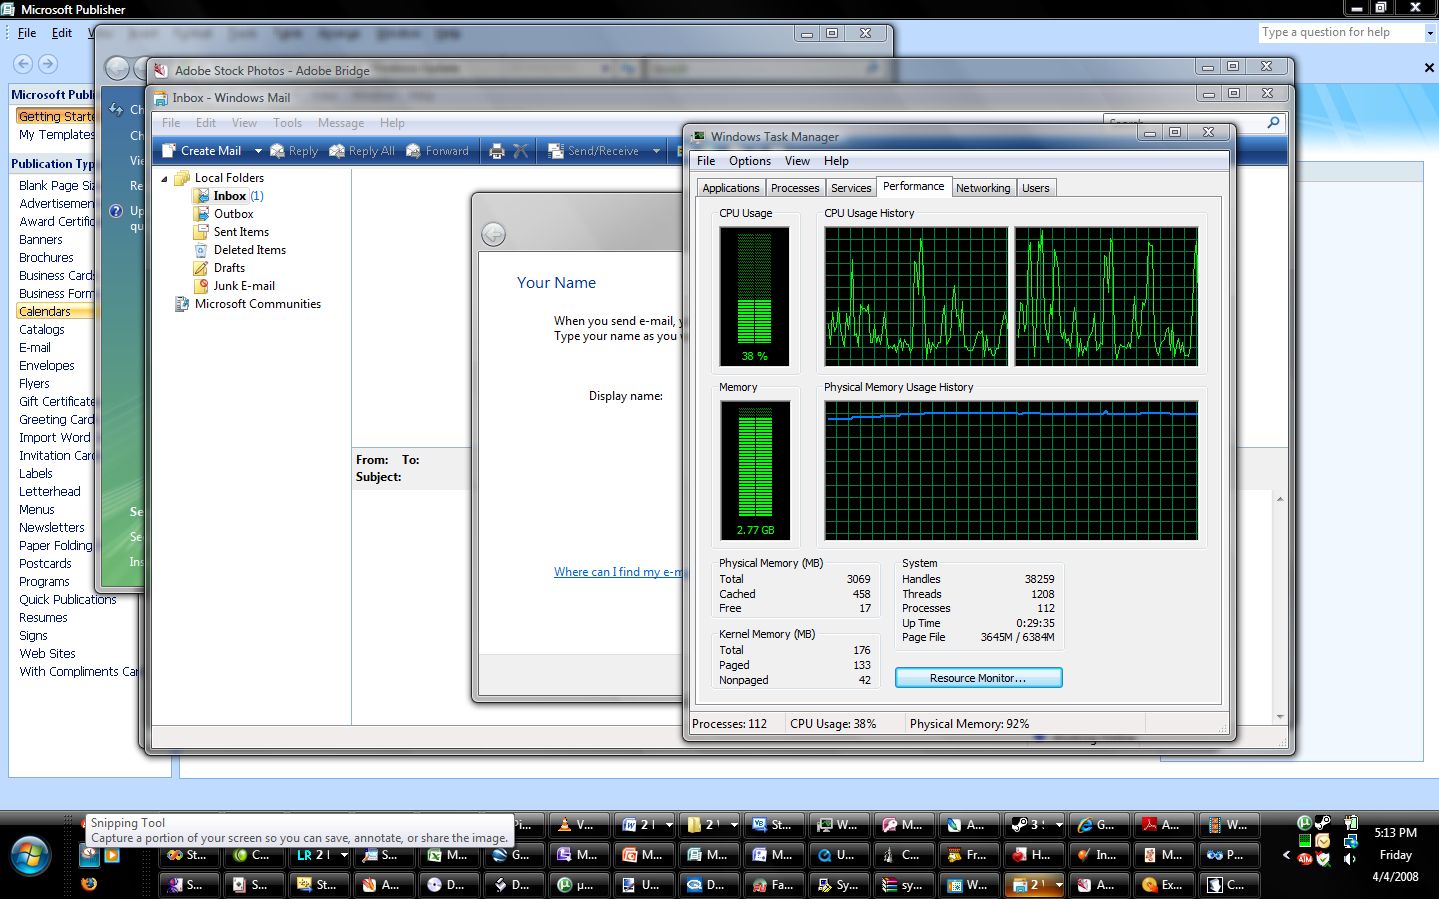
Task: Click the Publisher Forward arrow button
Action: (x=47, y=64)
